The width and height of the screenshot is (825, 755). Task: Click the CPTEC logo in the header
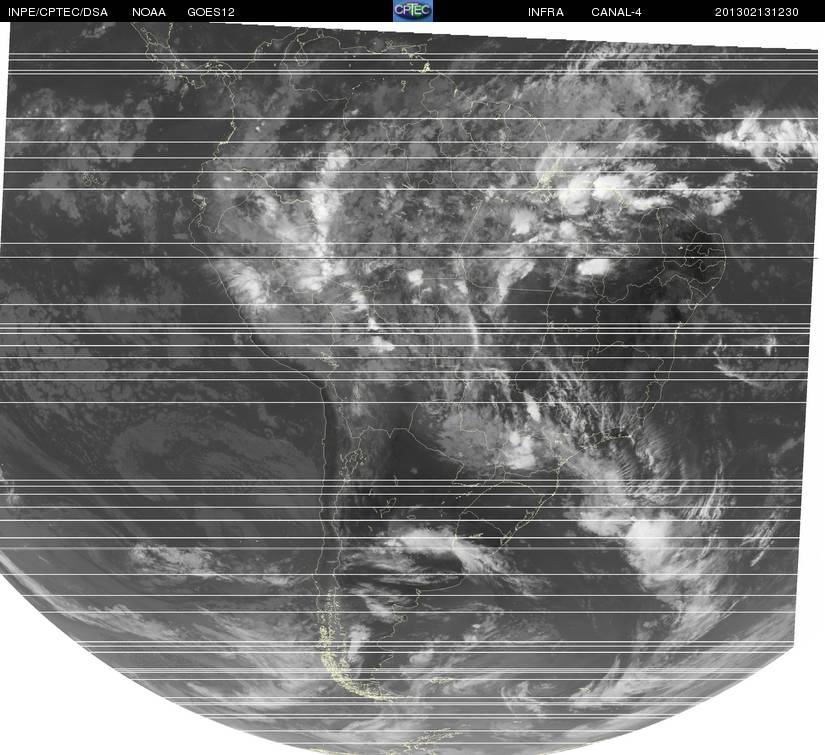[413, 11]
